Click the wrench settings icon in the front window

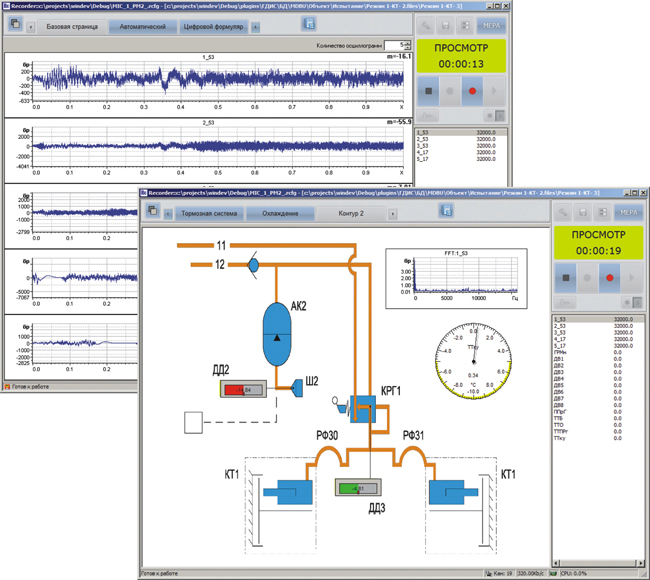pyautogui.click(x=564, y=212)
